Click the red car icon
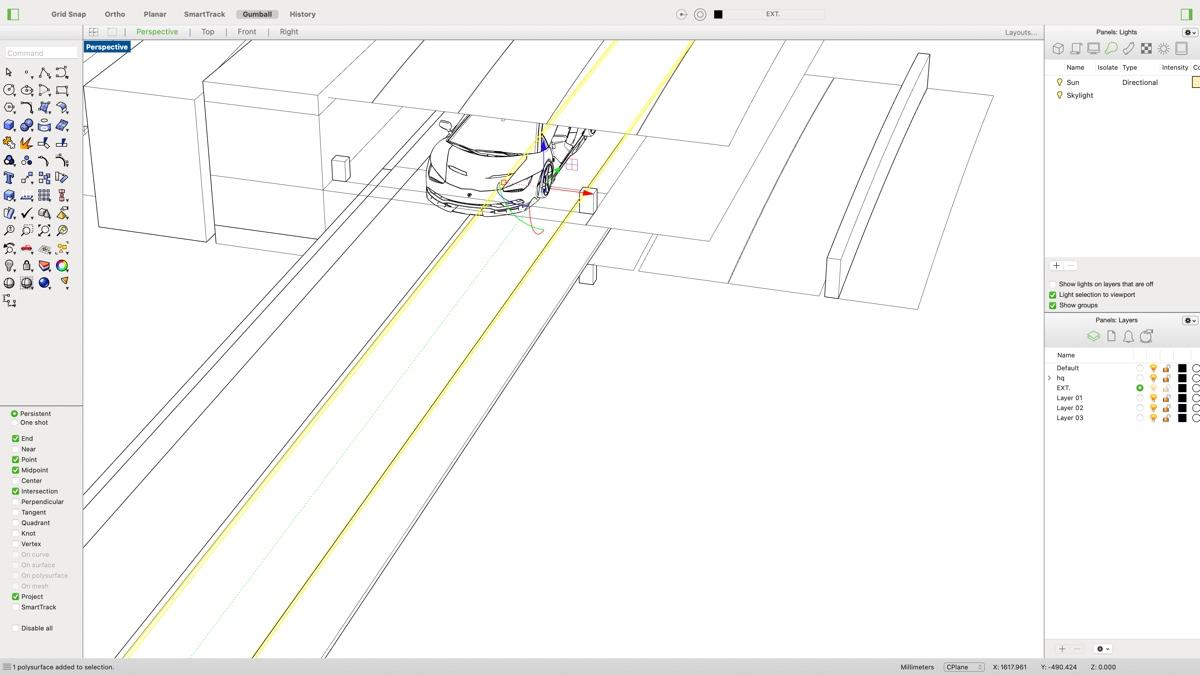 (27, 248)
